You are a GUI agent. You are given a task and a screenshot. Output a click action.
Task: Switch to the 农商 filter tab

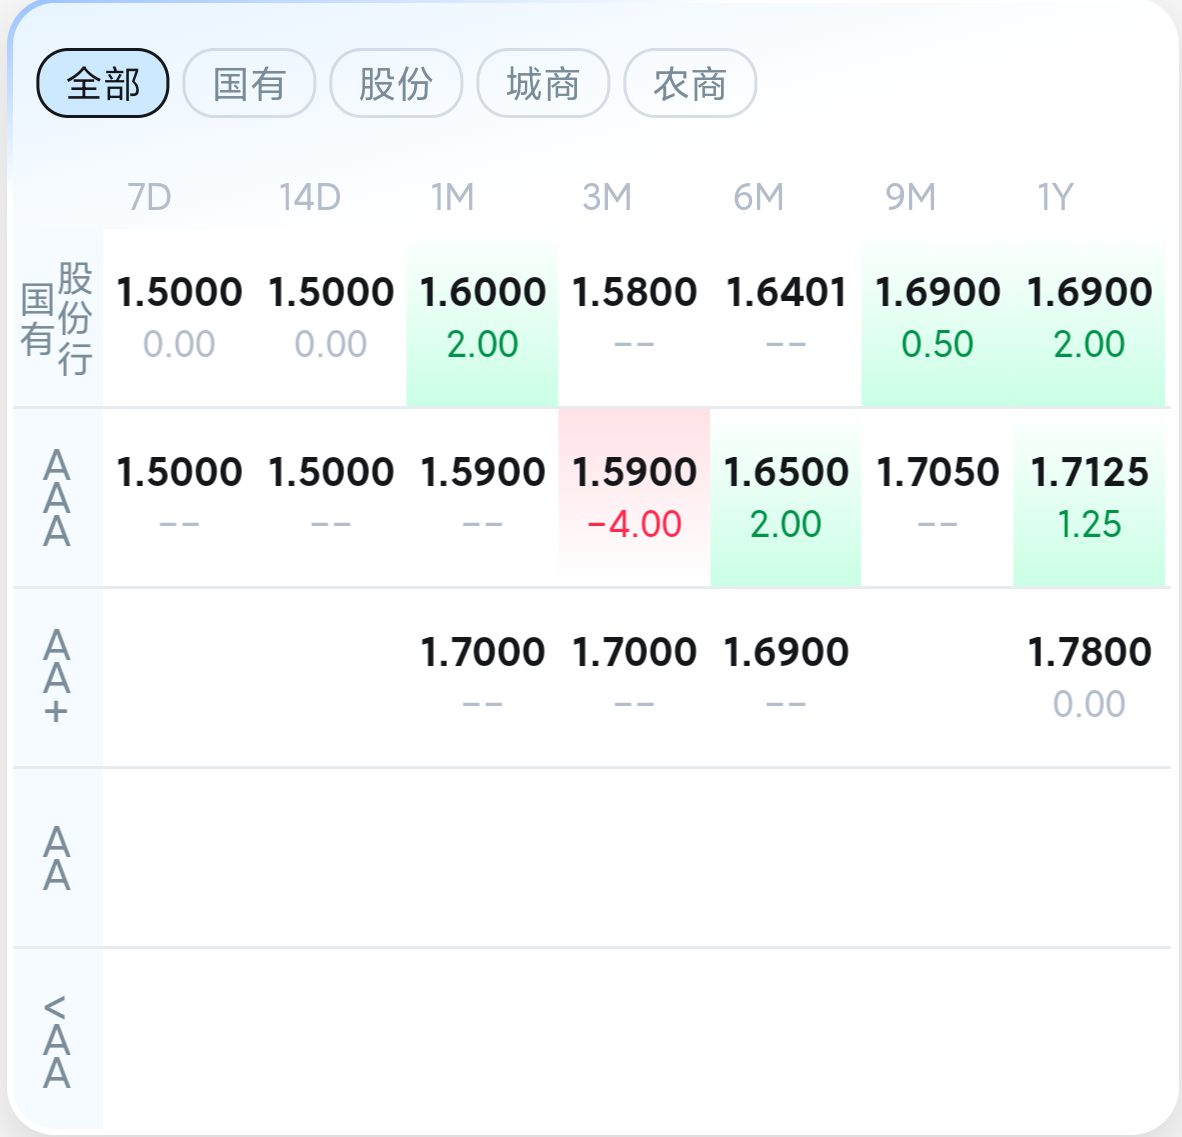pos(691,83)
